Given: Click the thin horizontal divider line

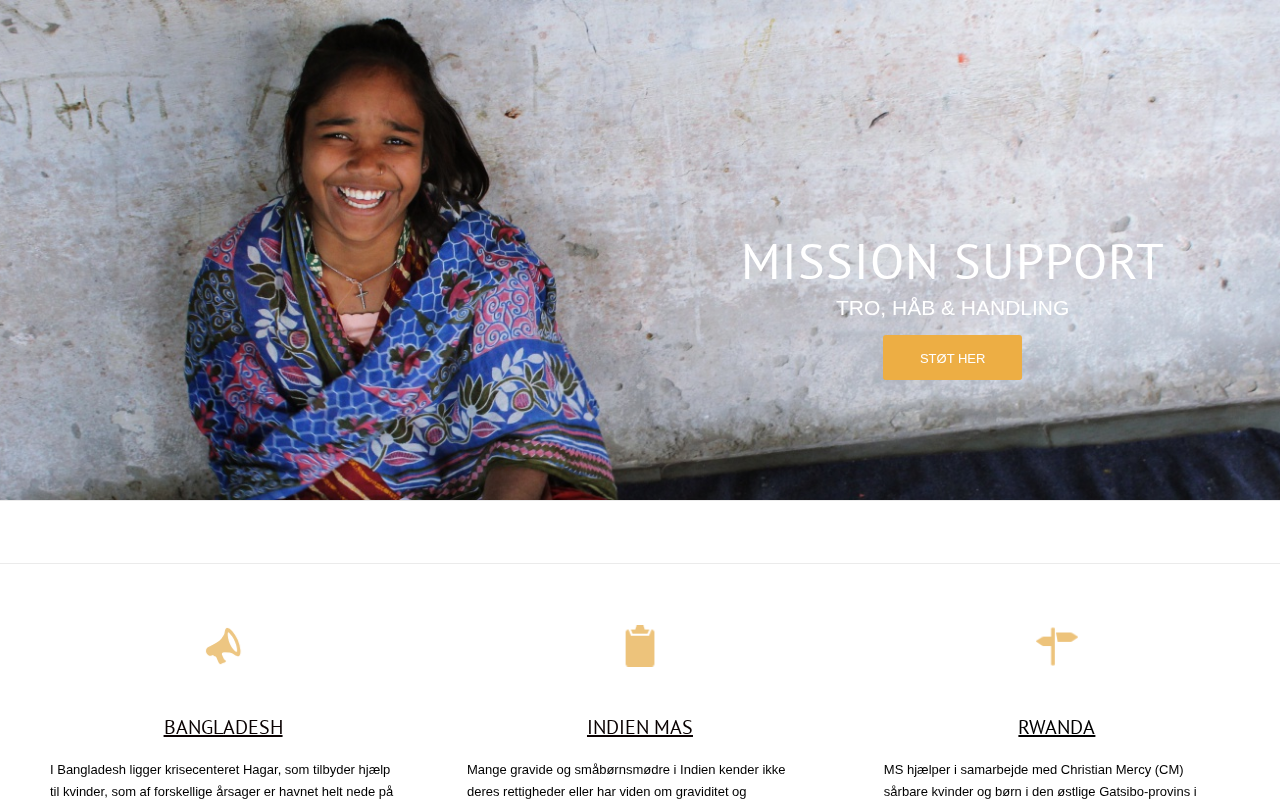Looking at the screenshot, I should click(x=640, y=564).
